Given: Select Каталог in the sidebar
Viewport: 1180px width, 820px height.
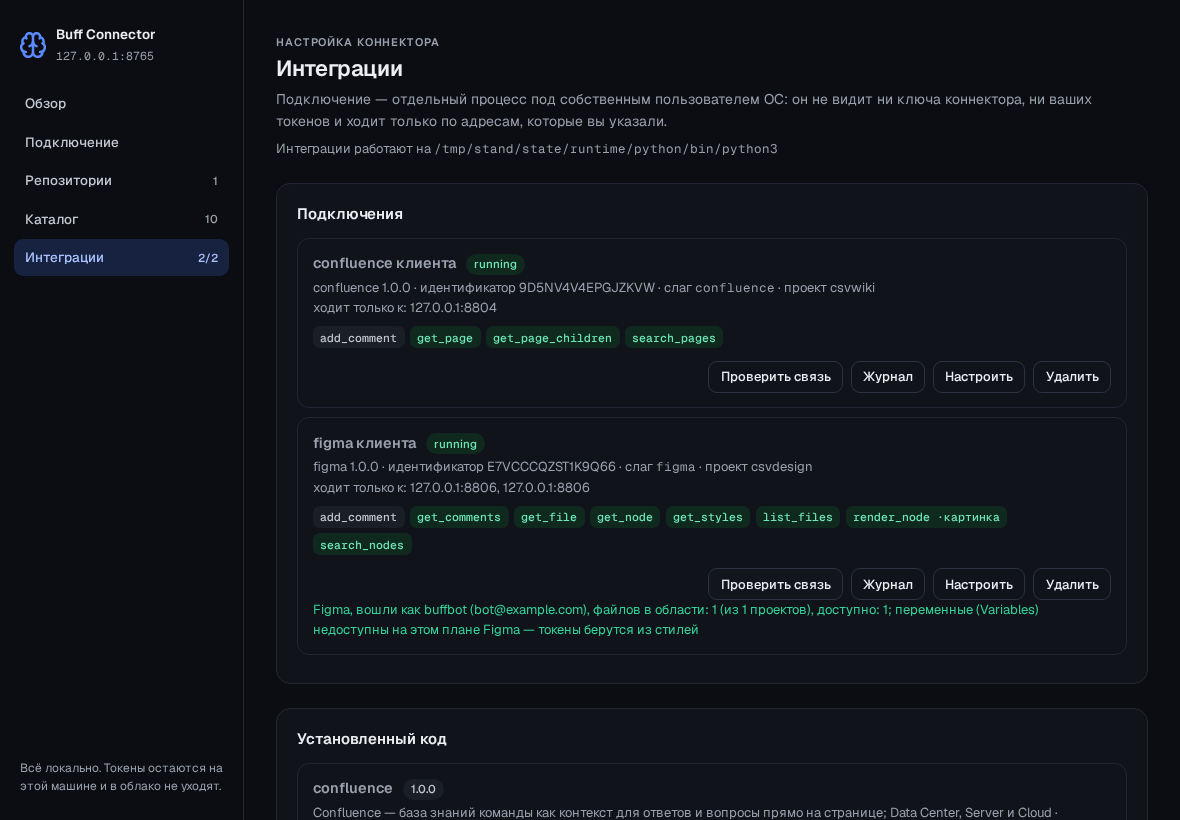Looking at the screenshot, I should click(x=121, y=219).
